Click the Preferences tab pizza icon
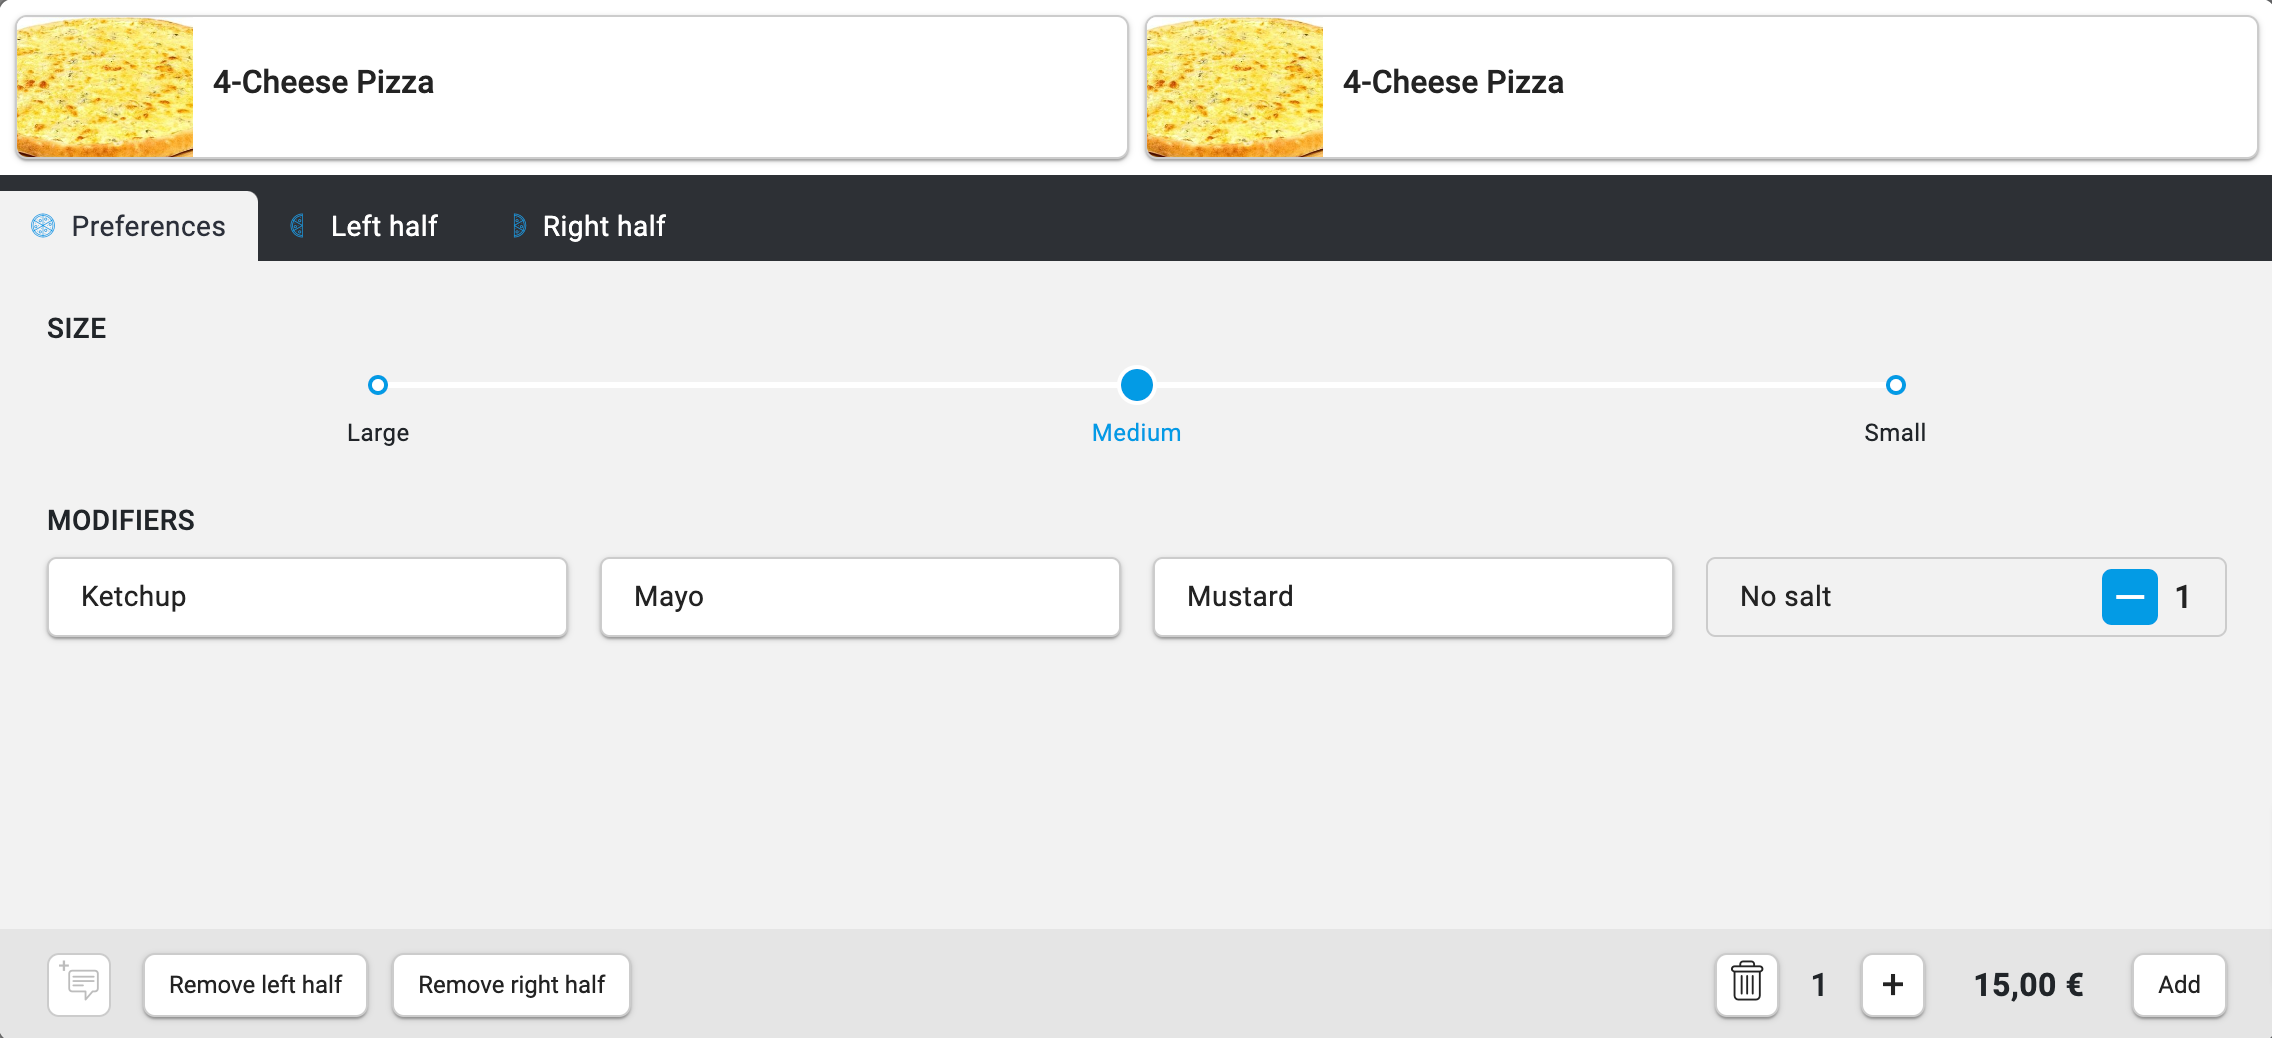This screenshot has height=1038, width=2272. 43,226
